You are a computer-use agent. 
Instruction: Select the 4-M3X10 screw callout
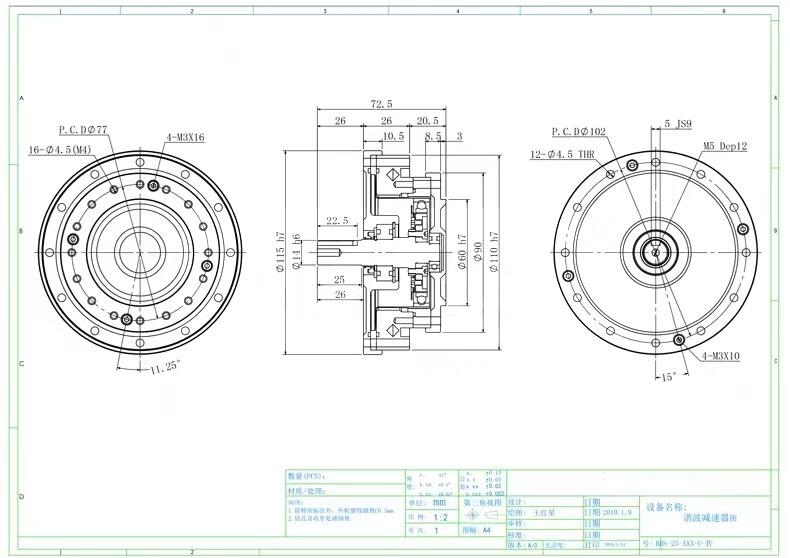tap(718, 355)
